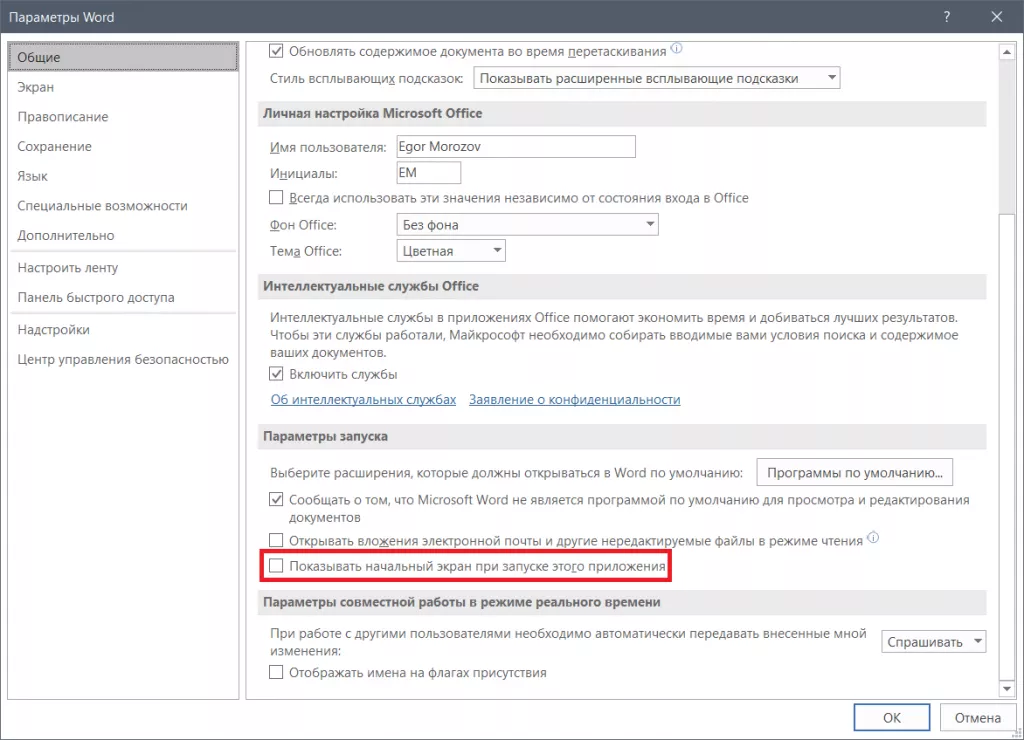Confirm settings with OK button

[891, 718]
